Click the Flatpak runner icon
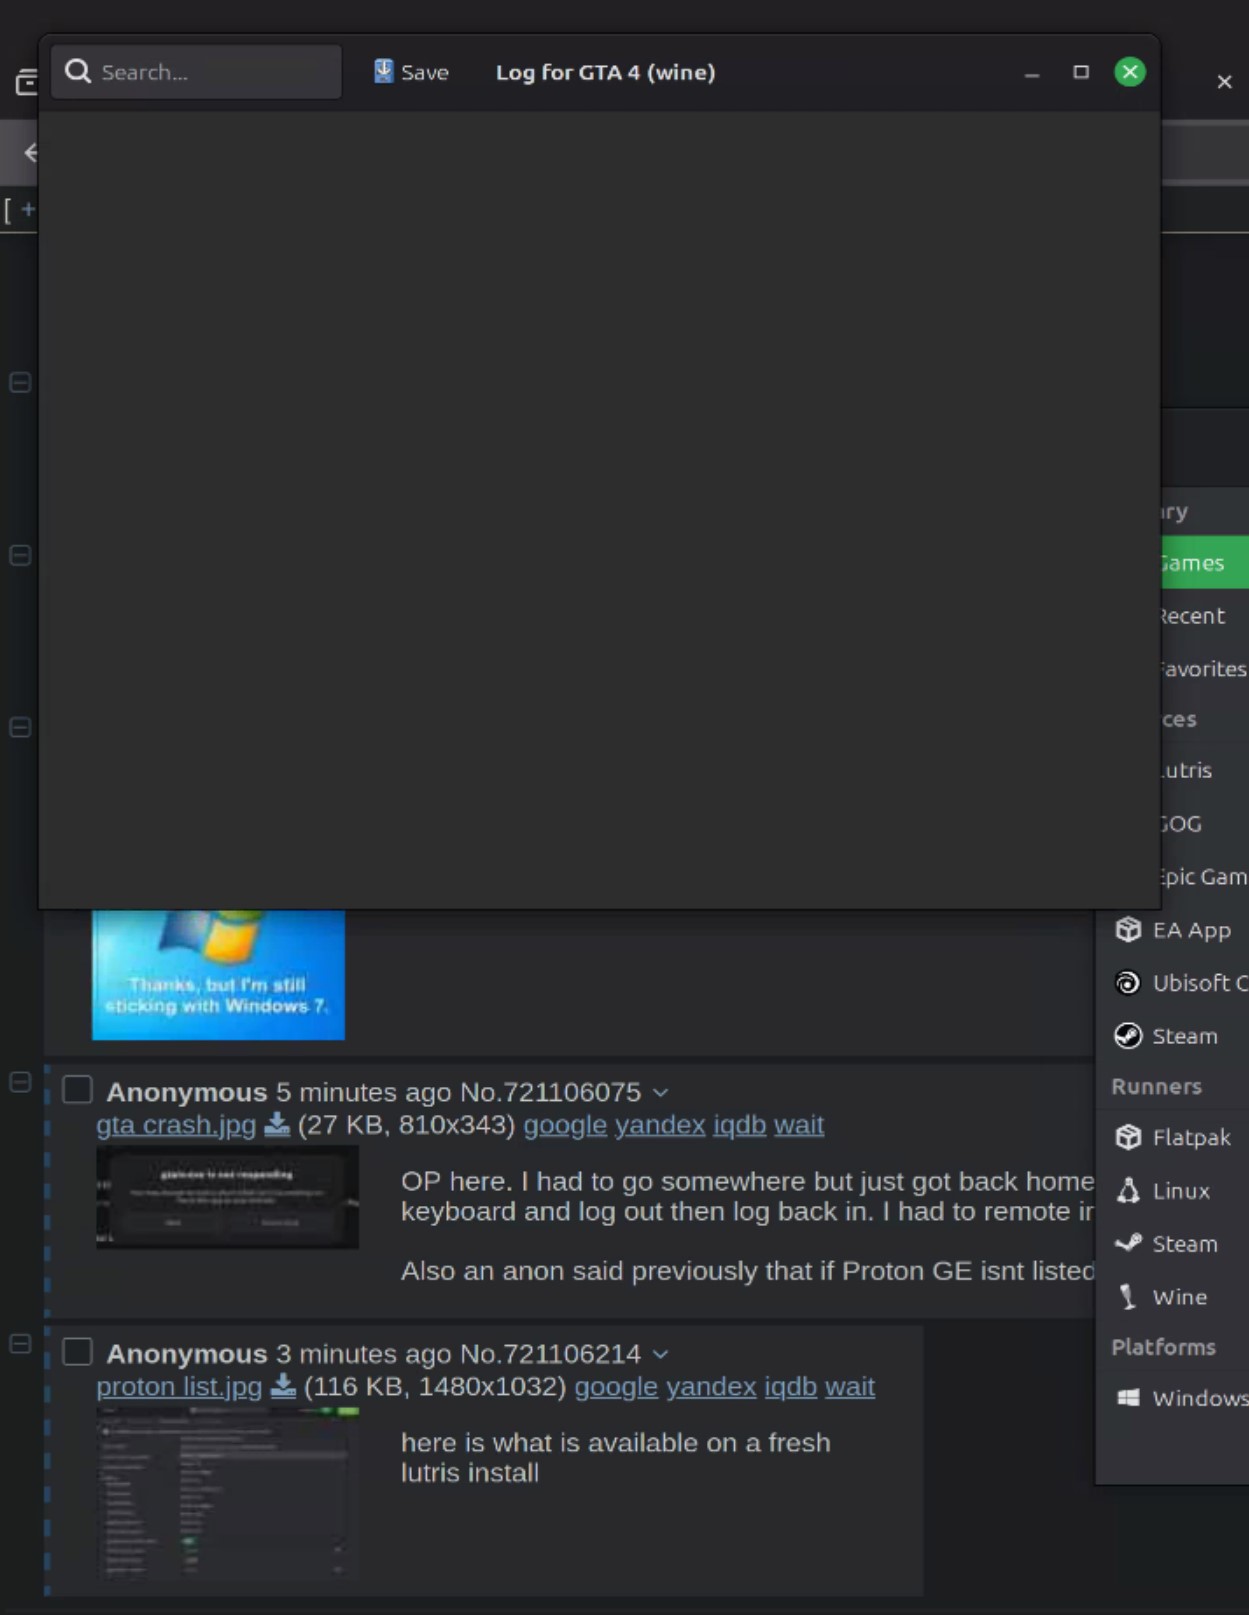Screen dimensions: 1249x1615 (x=1128, y=1137)
